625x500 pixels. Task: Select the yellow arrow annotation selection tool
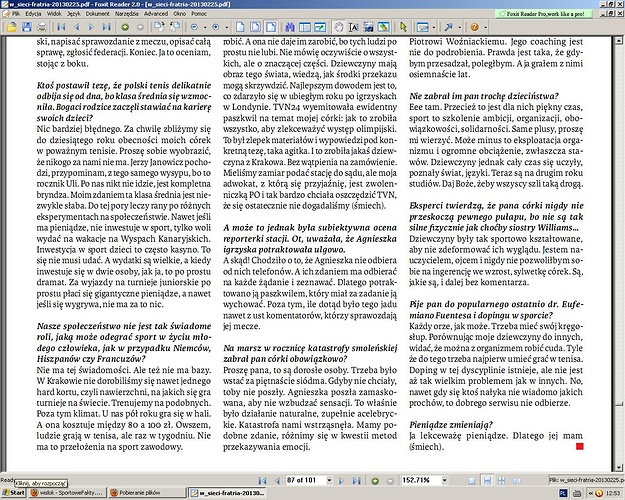(x=403, y=27)
